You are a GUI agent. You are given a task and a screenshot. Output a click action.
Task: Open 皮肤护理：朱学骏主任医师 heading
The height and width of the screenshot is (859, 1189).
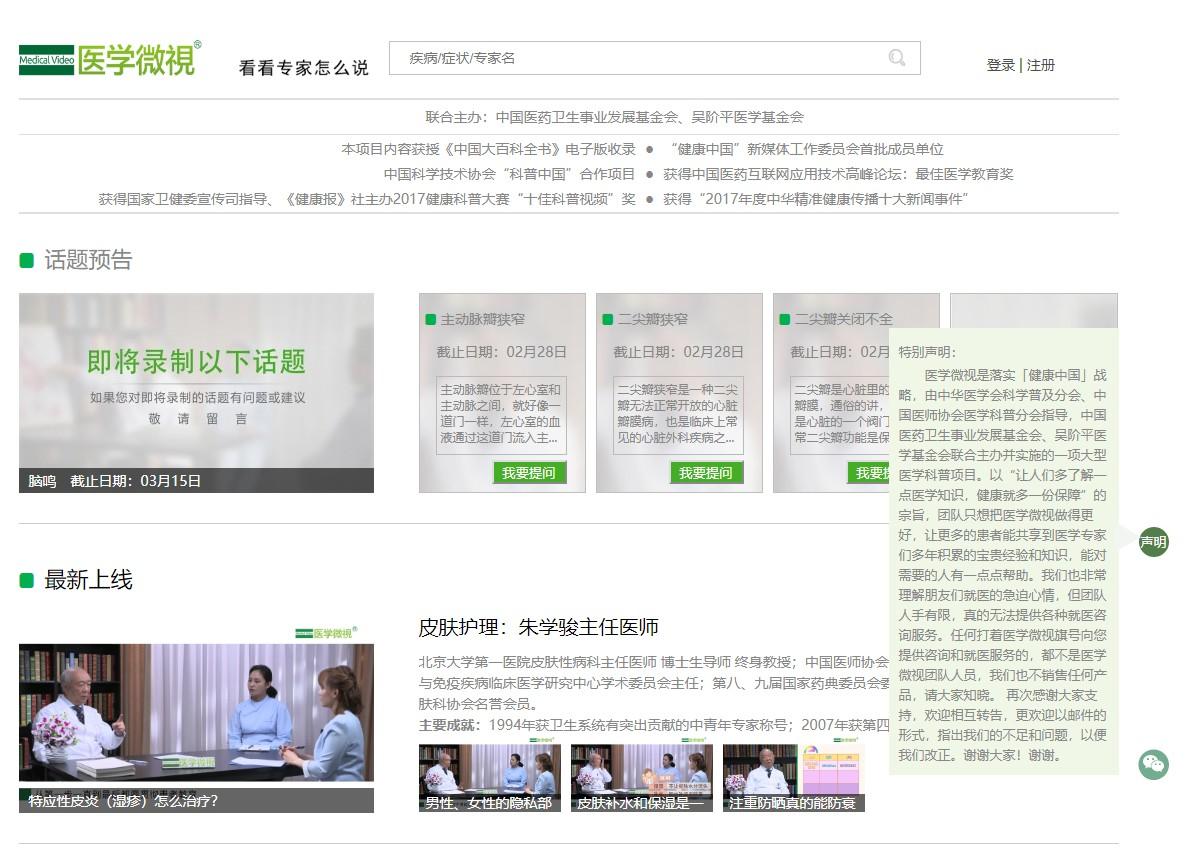pos(538,628)
